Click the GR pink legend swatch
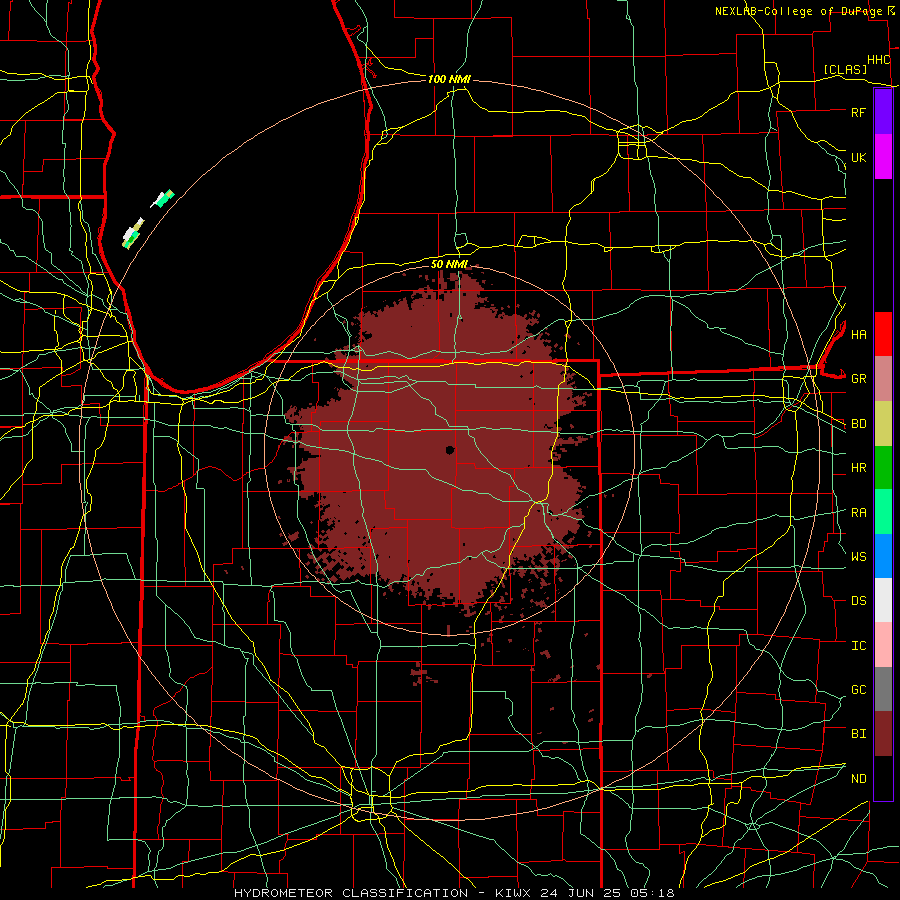900x900 pixels. click(883, 379)
